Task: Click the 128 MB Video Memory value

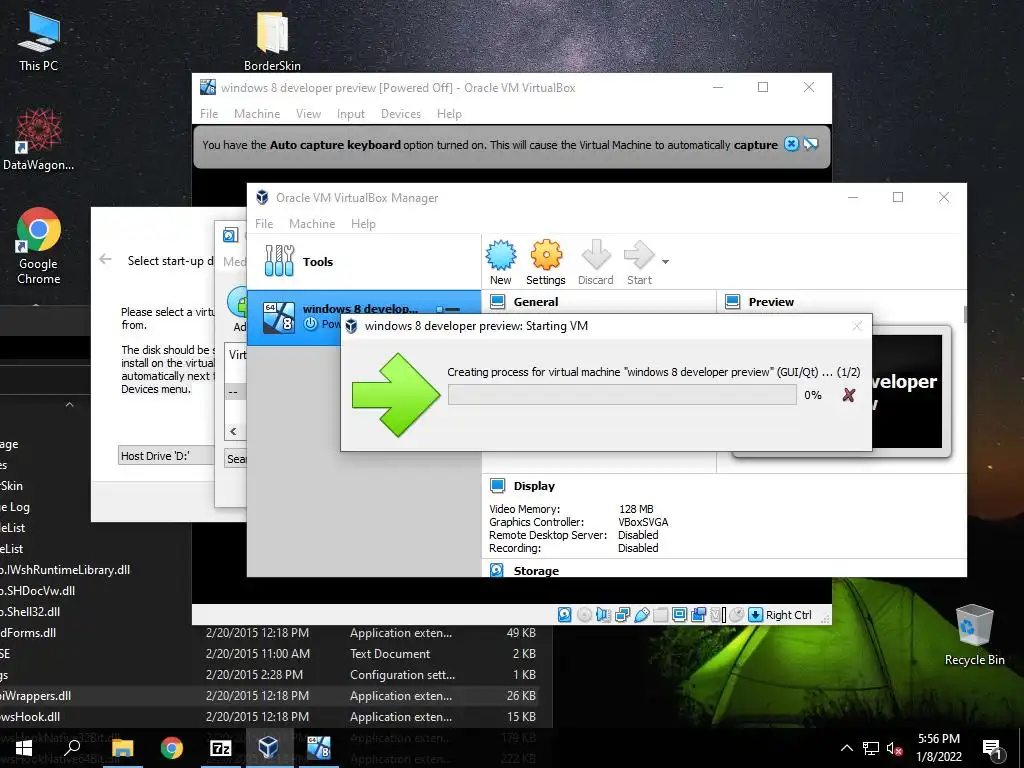Action: (636, 509)
